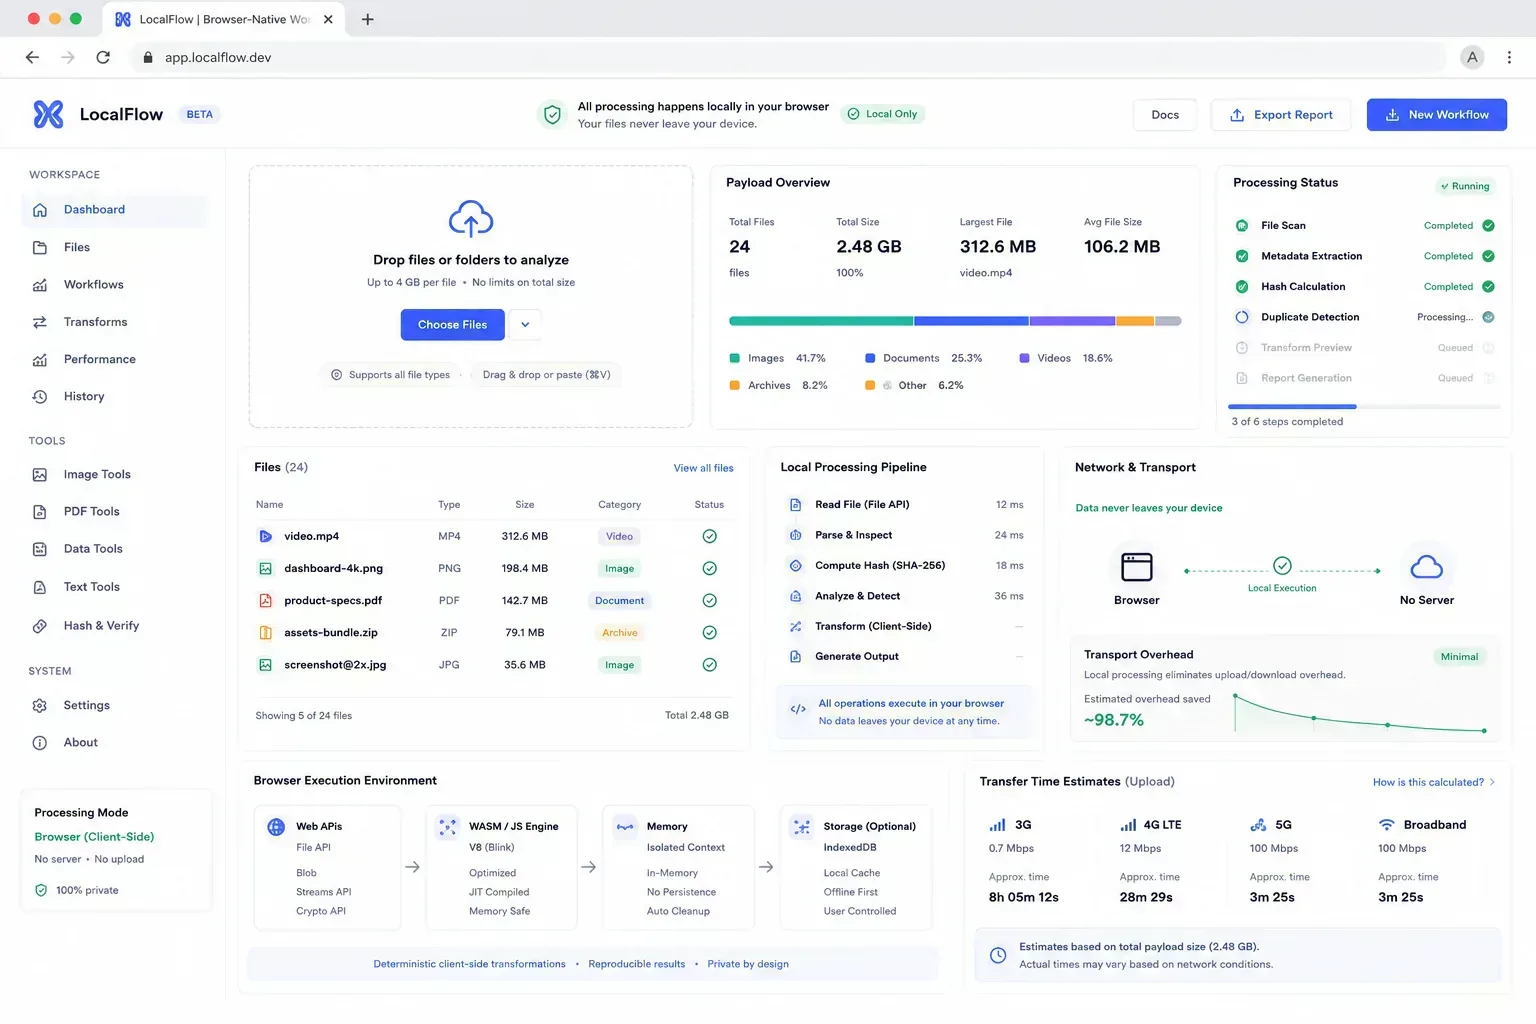Click Metadata Extraction completed status check

(1488, 256)
